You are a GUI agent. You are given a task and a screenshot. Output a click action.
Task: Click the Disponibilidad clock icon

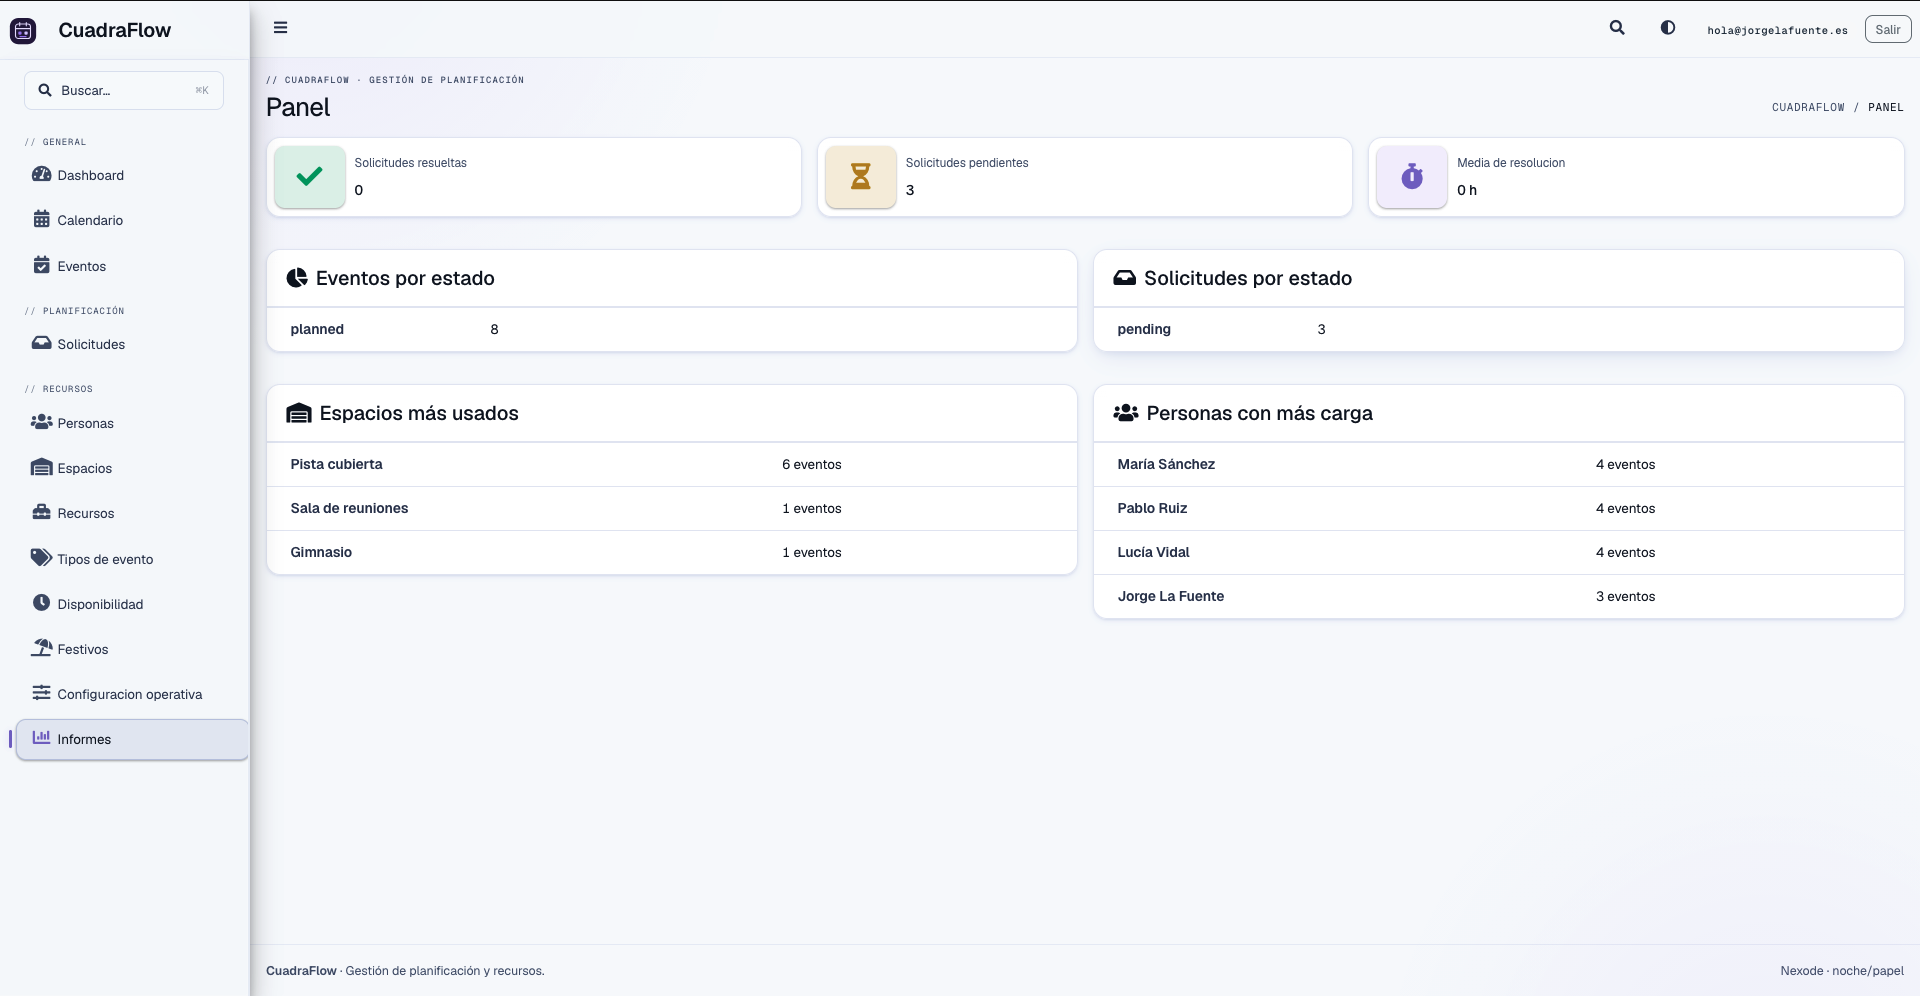[42, 603]
